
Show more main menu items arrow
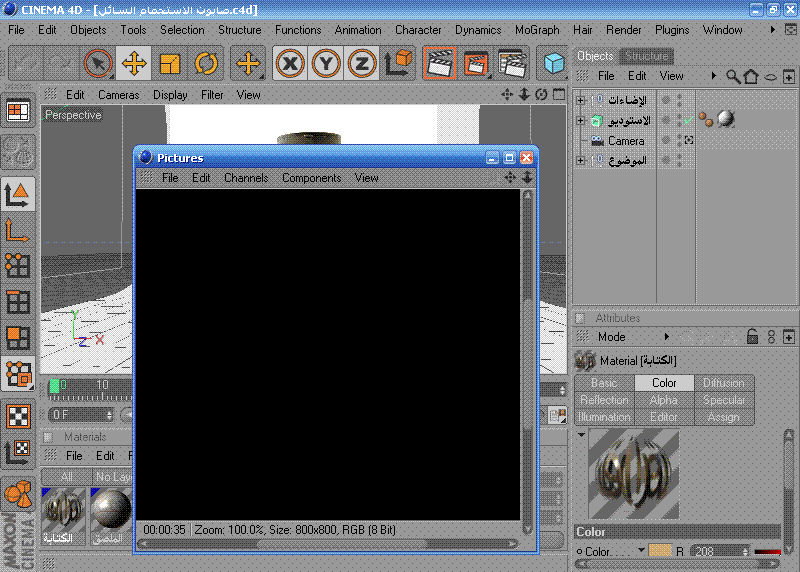click(x=772, y=30)
